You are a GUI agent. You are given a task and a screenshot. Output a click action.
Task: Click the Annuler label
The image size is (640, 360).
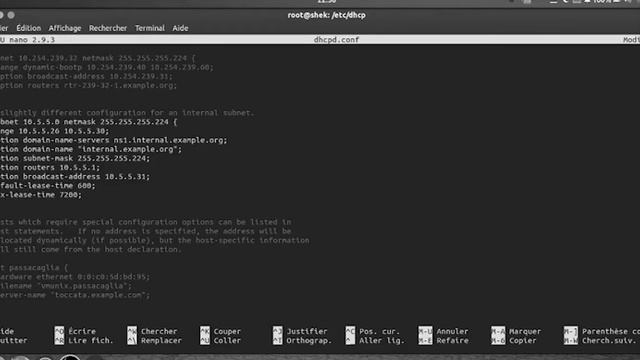pyautogui.click(x=452, y=331)
